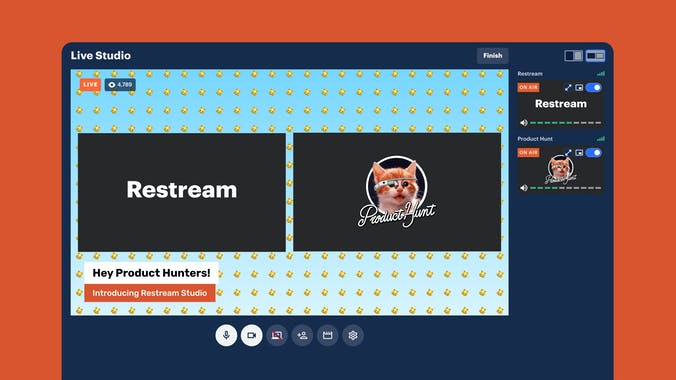Select the left split layout icon
This screenshot has width=676, height=380.
coord(573,56)
